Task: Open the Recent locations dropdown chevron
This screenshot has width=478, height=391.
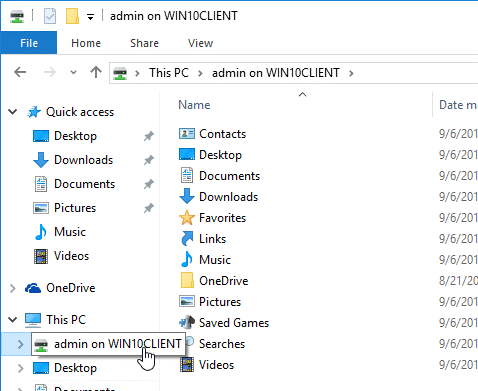Action: 73,72
